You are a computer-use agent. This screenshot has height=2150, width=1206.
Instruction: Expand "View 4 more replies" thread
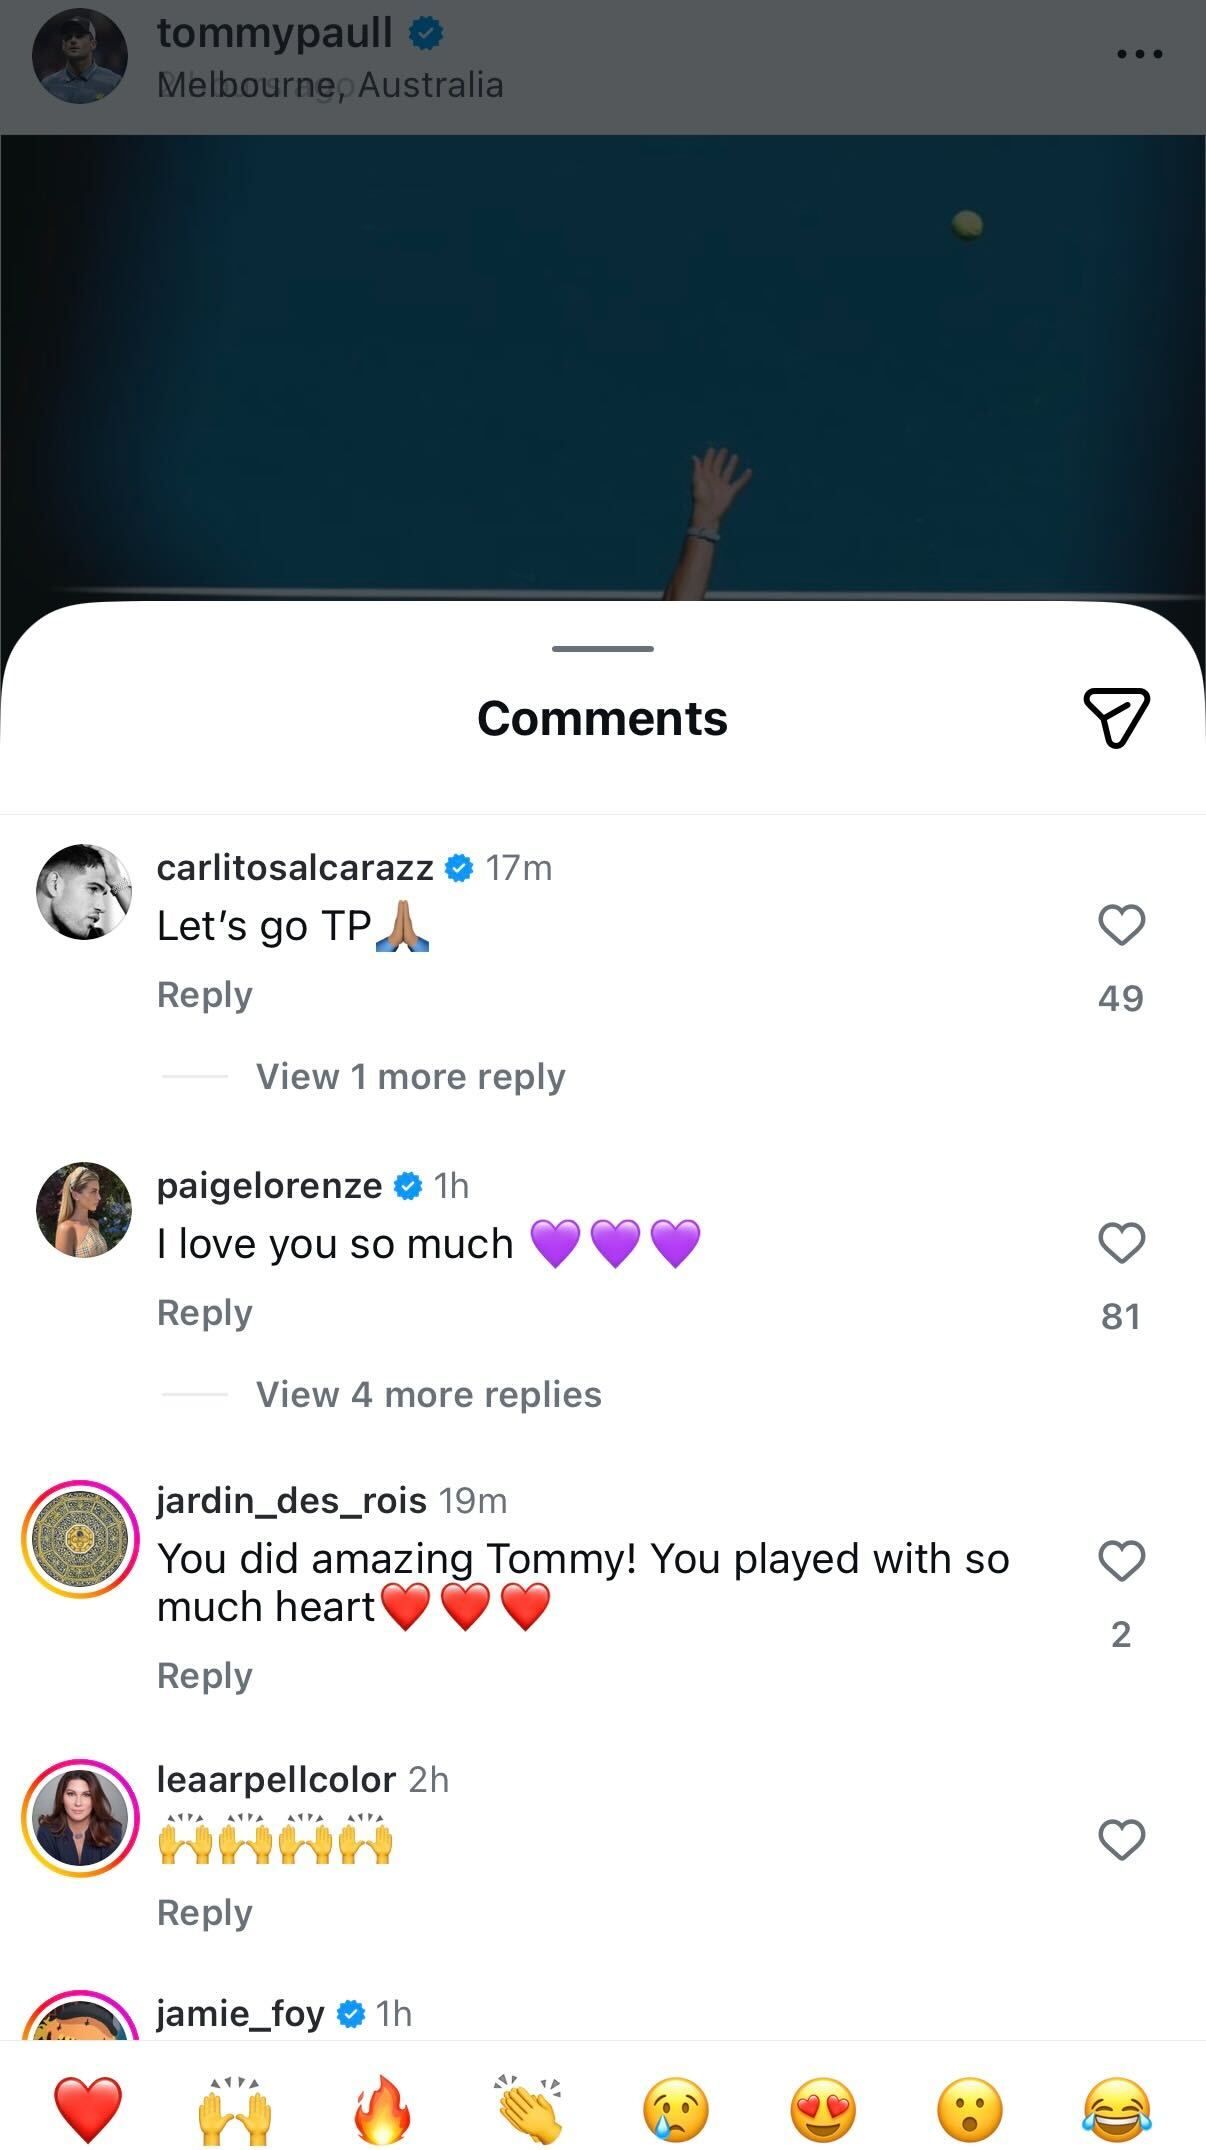(428, 1395)
